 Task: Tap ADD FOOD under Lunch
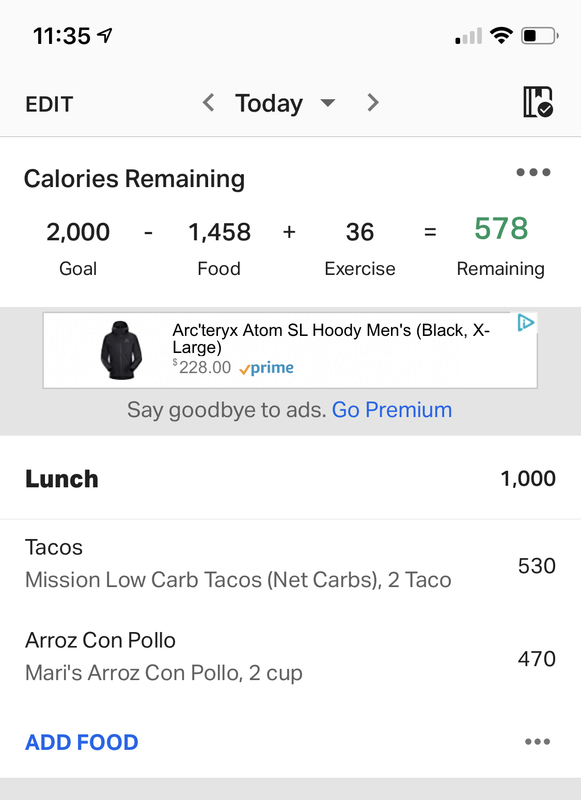tap(82, 742)
